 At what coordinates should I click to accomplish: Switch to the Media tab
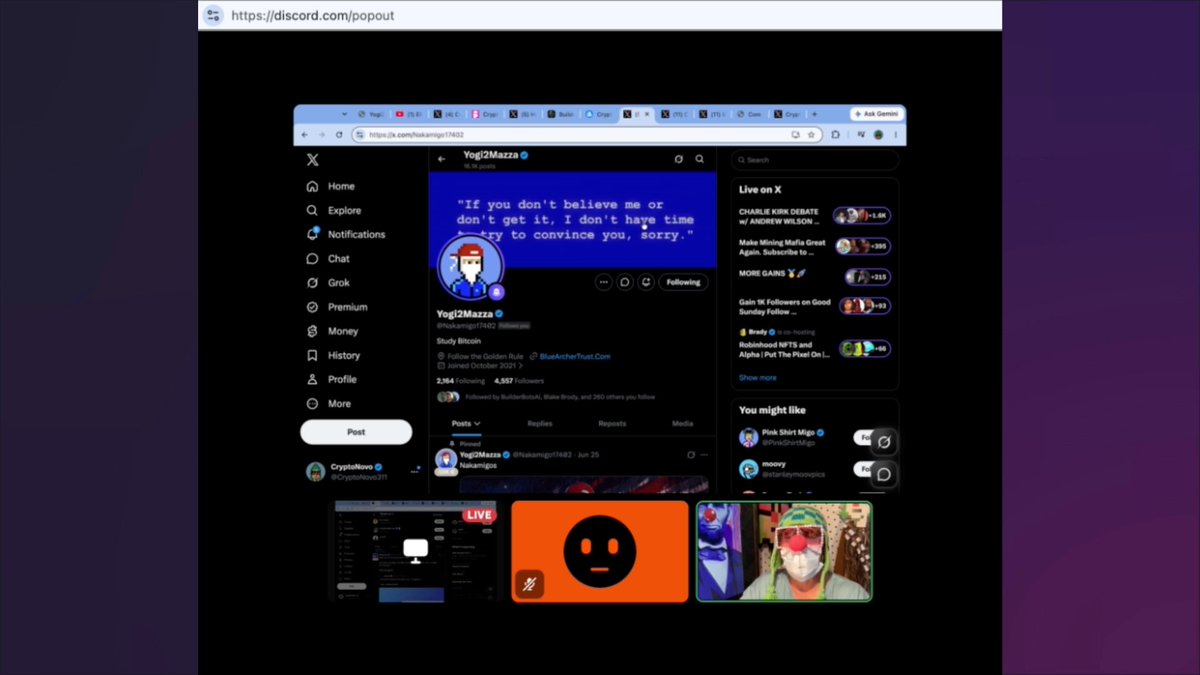coord(683,424)
